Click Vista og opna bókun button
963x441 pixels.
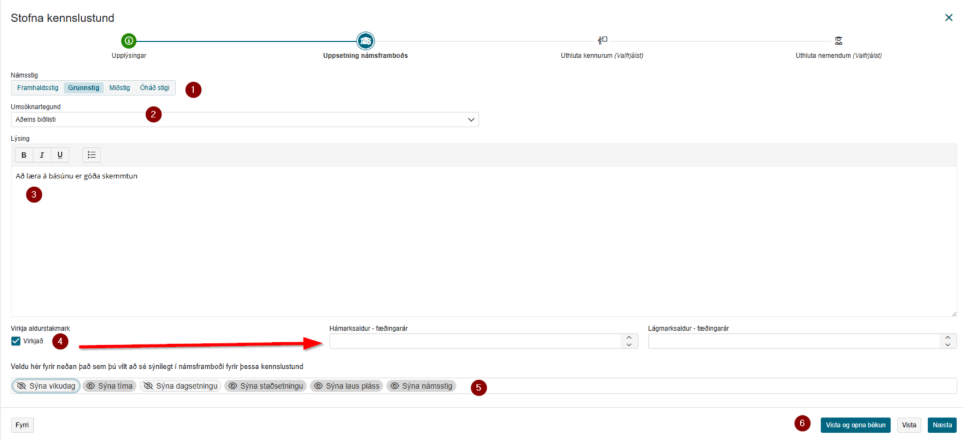pyautogui.click(x=856, y=424)
